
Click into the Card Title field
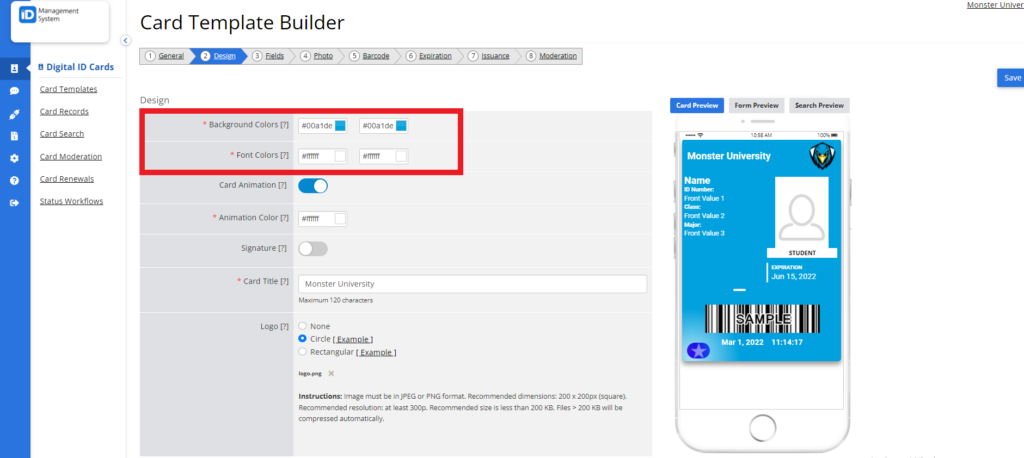pos(473,284)
